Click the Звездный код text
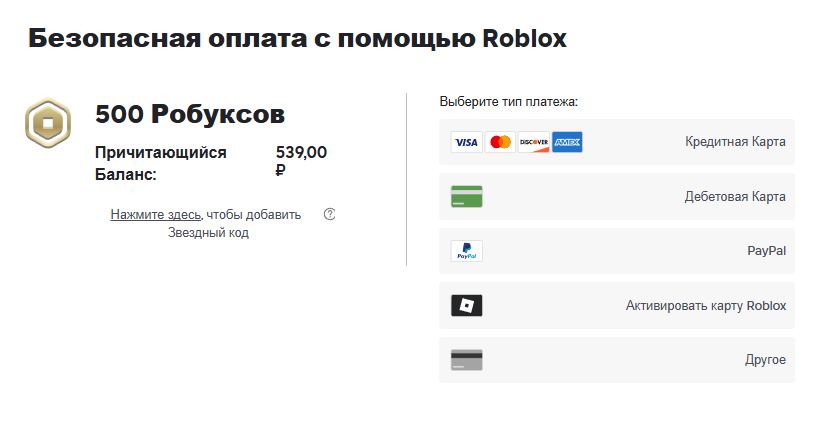The height and width of the screenshot is (442, 820). [x=208, y=232]
